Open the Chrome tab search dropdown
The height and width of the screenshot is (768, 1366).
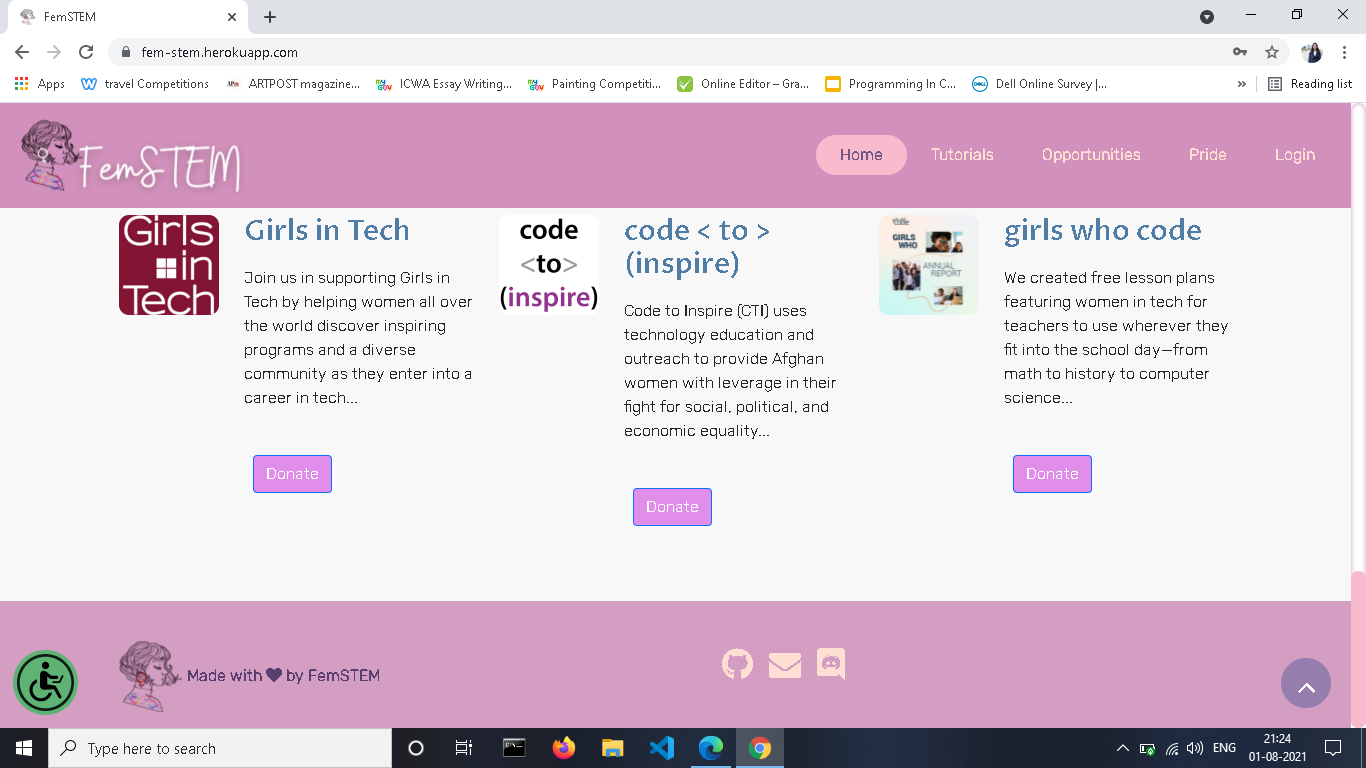1207,17
